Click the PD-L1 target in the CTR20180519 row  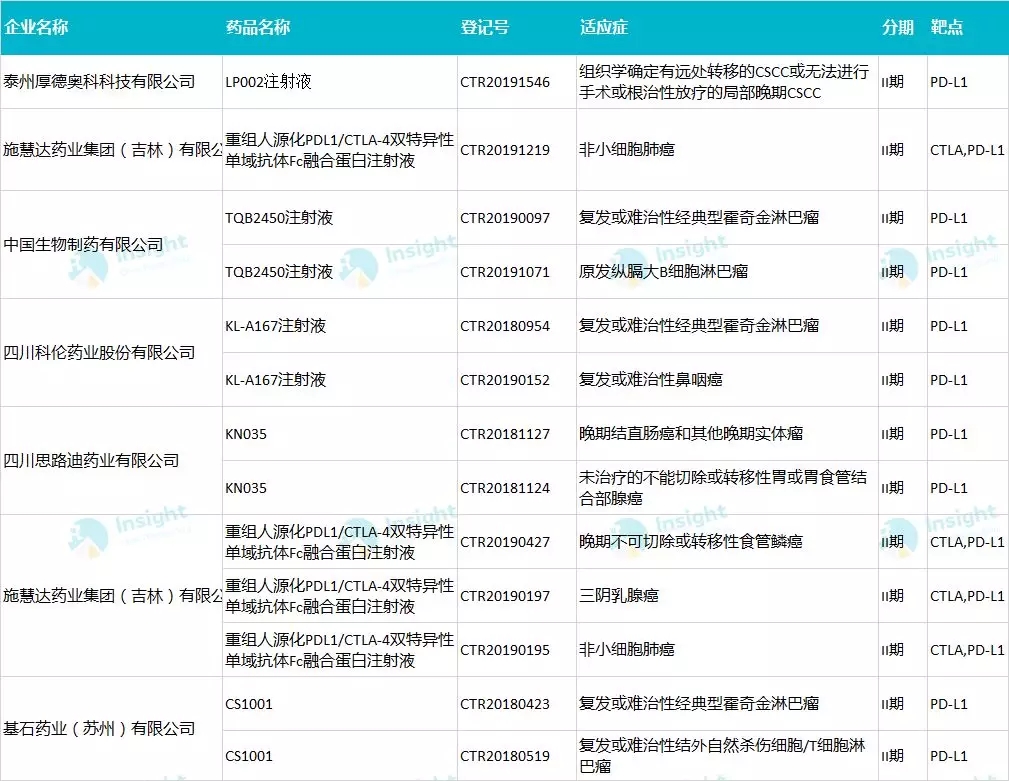pos(949,757)
